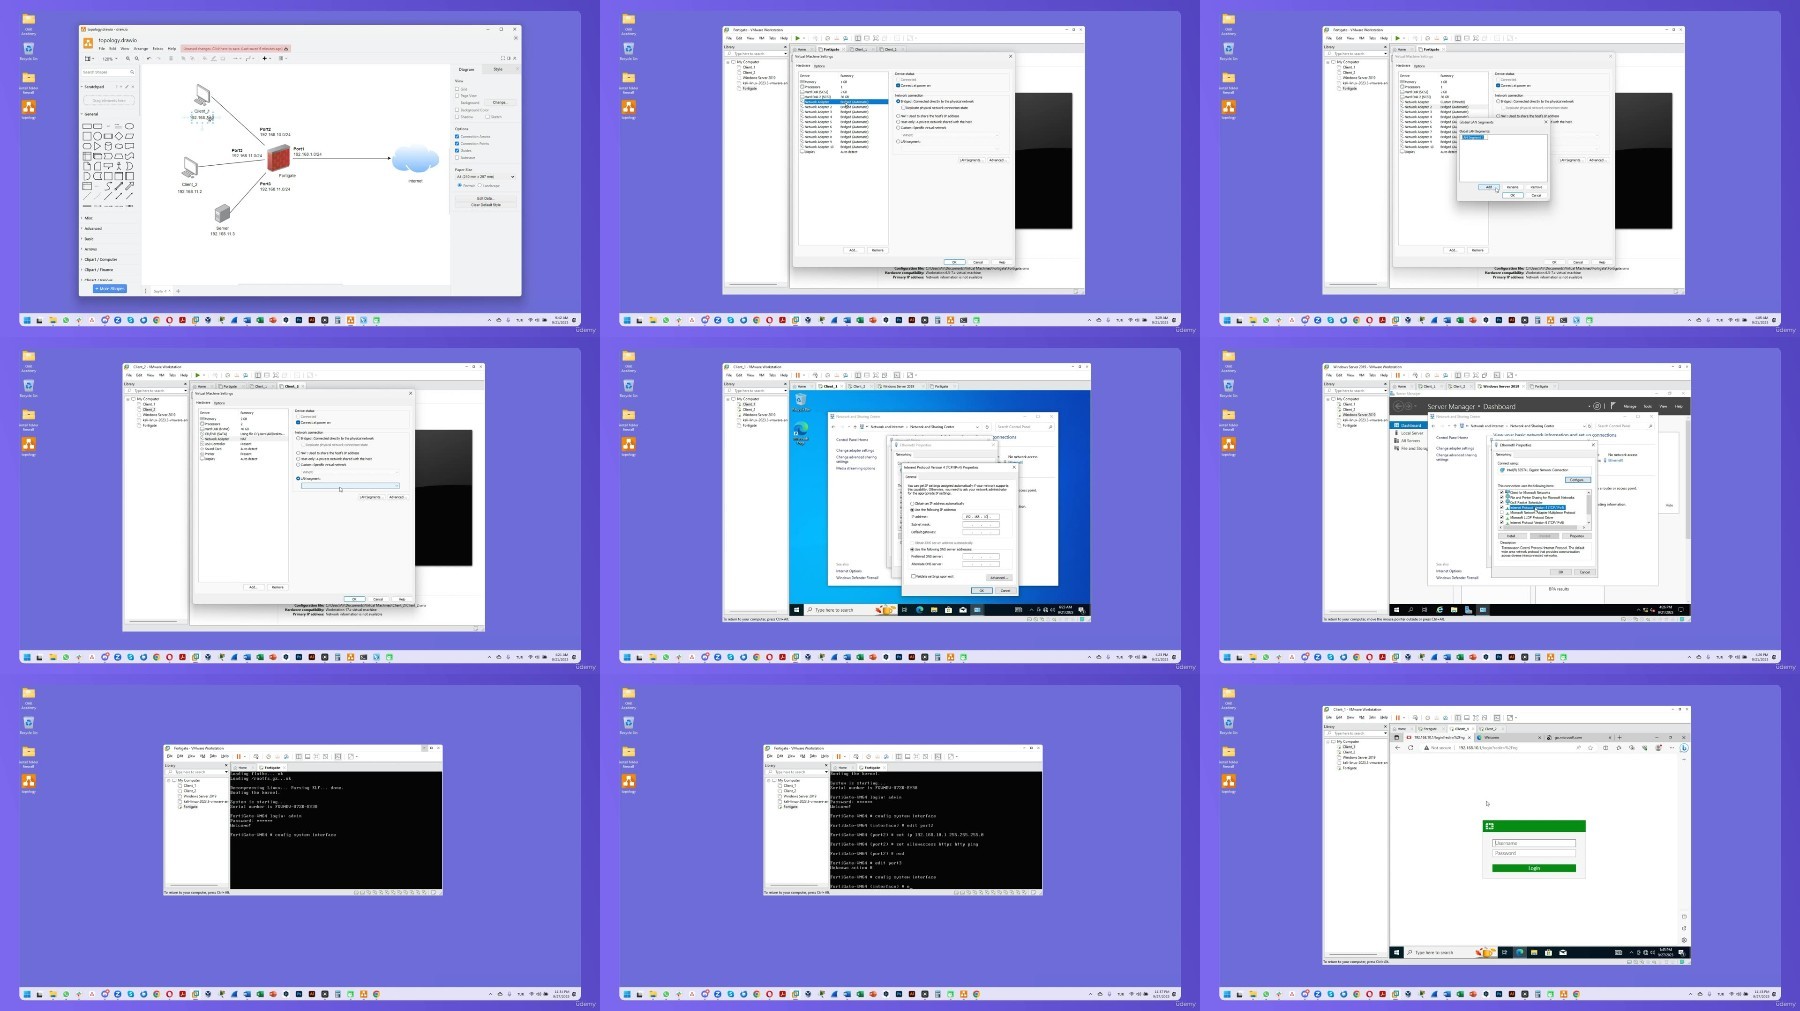
Task: Click Add in the Global LAN Segments dialog
Action: [x=1489, y=187]
